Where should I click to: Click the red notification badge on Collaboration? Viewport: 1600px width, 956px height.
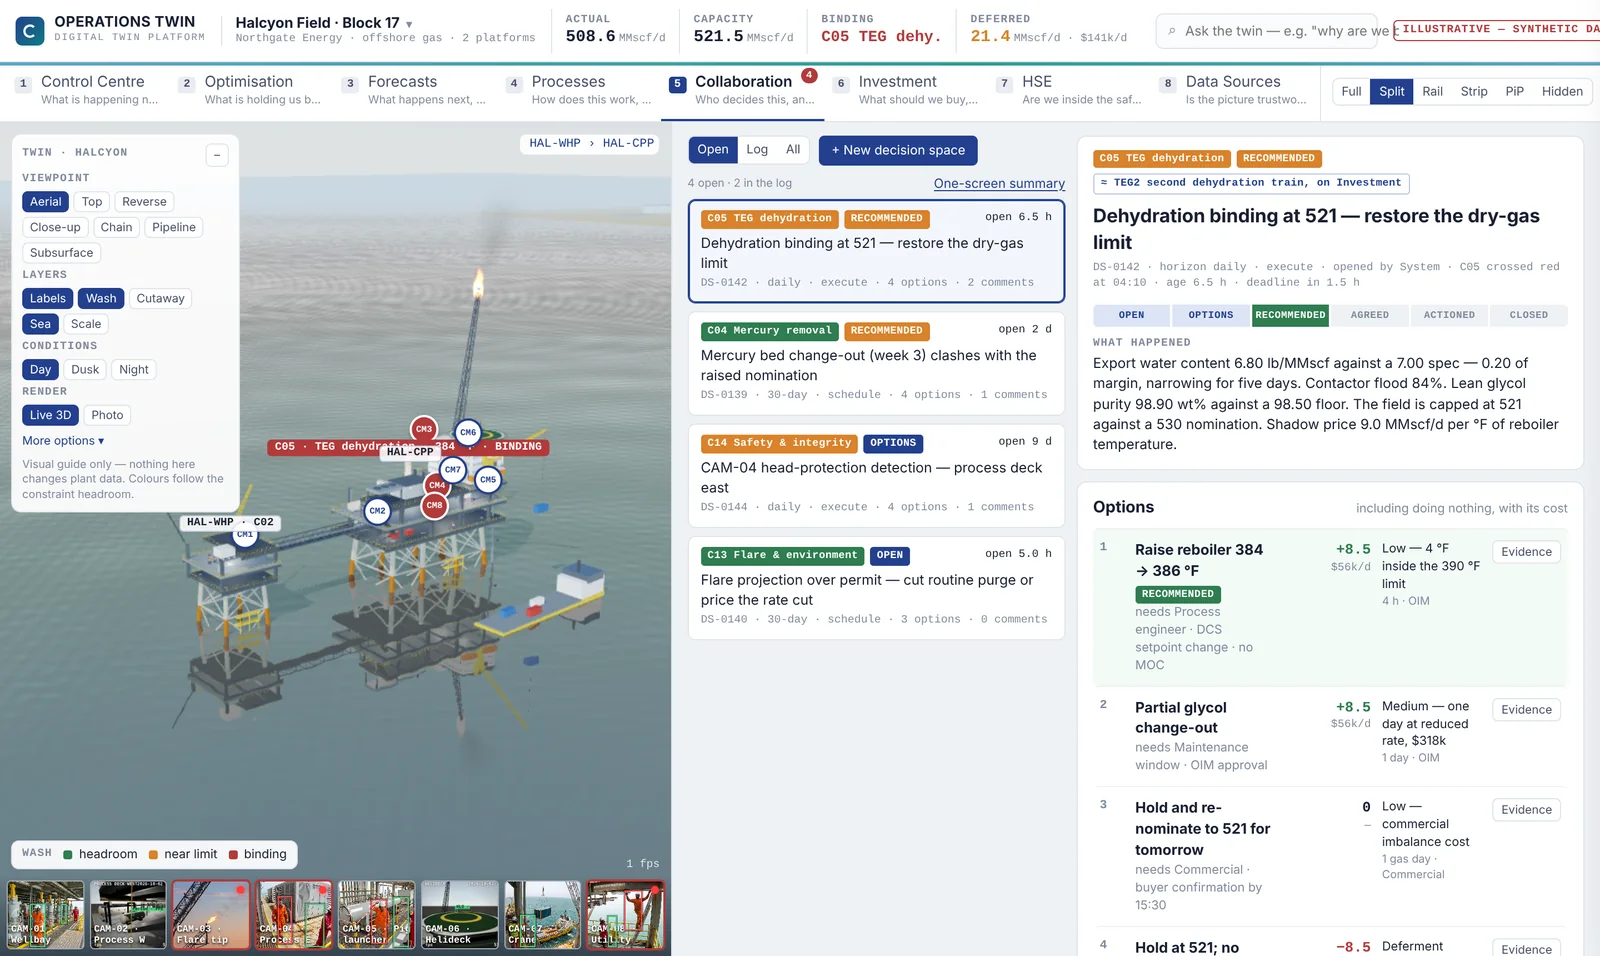[809, 75]
